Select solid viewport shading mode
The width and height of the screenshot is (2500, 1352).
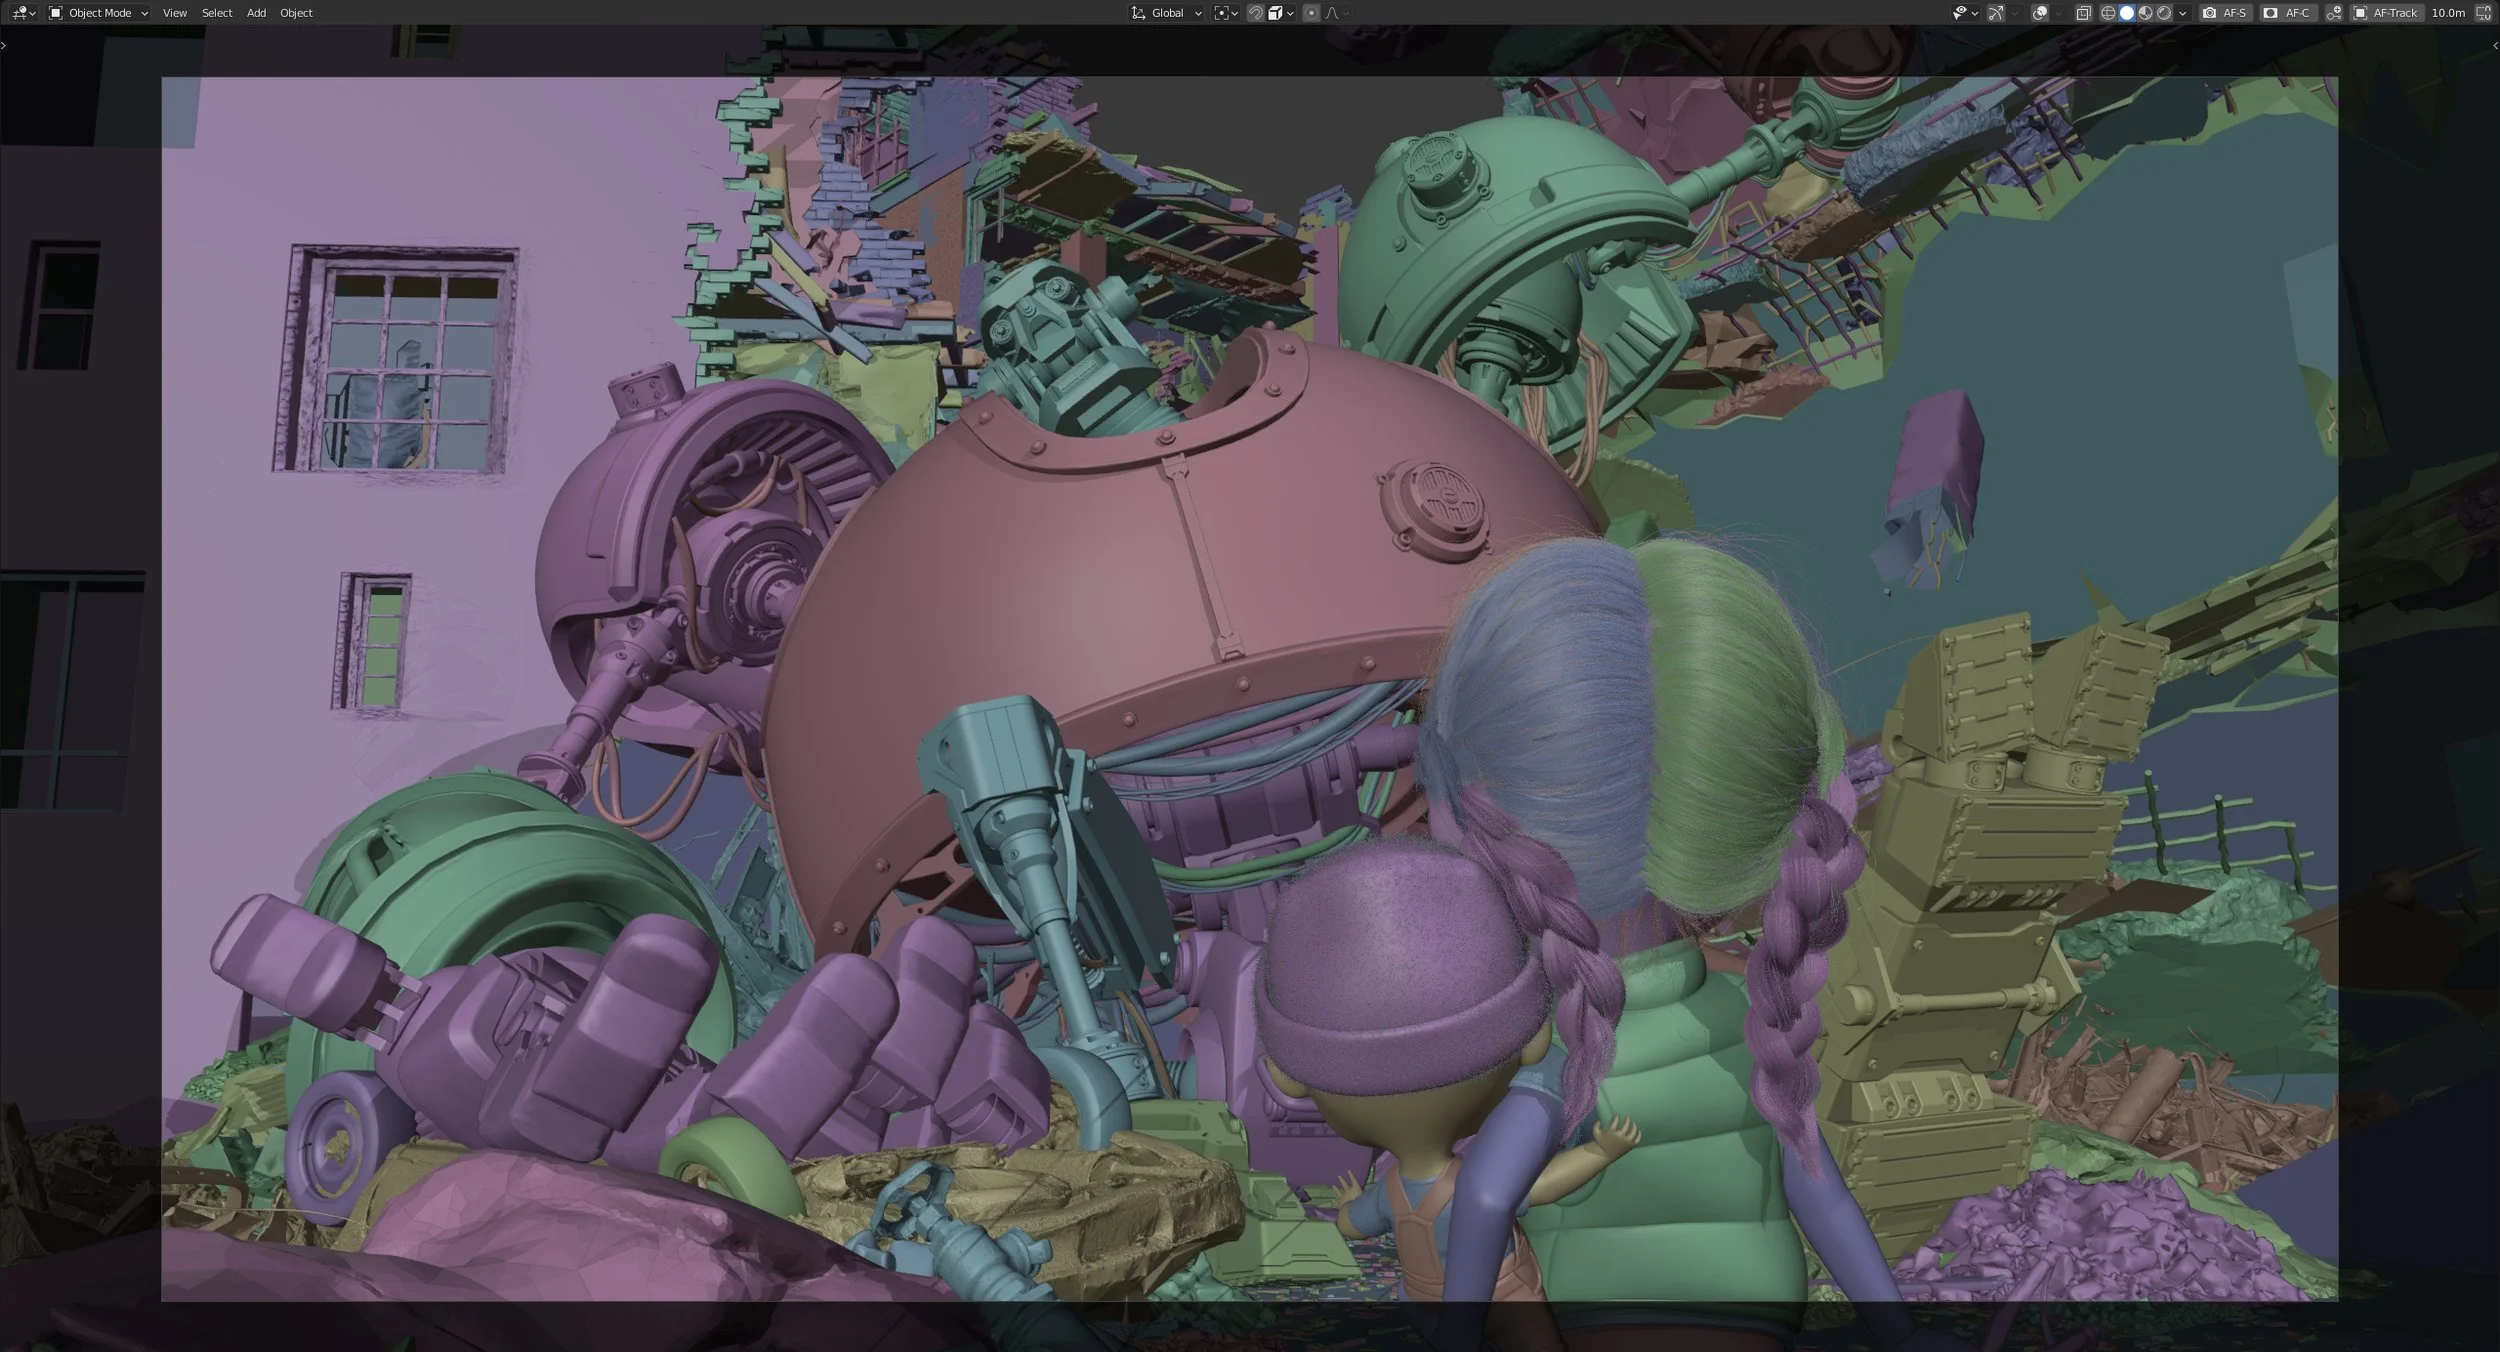tap(2127, 13)
